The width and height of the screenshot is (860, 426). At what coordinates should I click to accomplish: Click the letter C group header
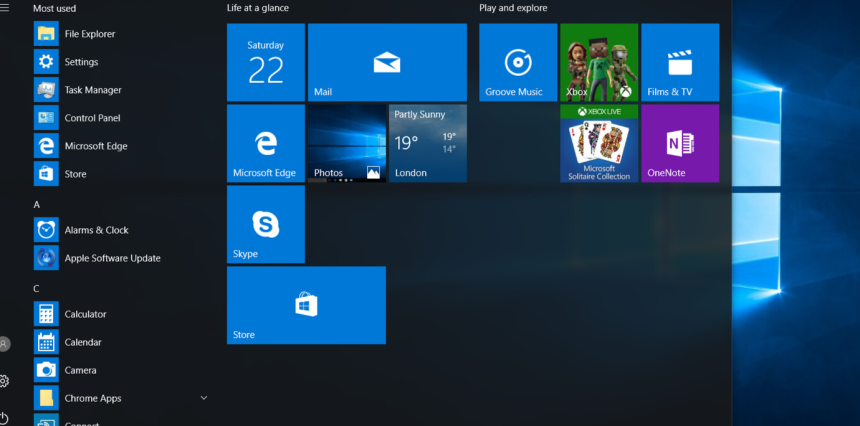click(x=36, y=288)
